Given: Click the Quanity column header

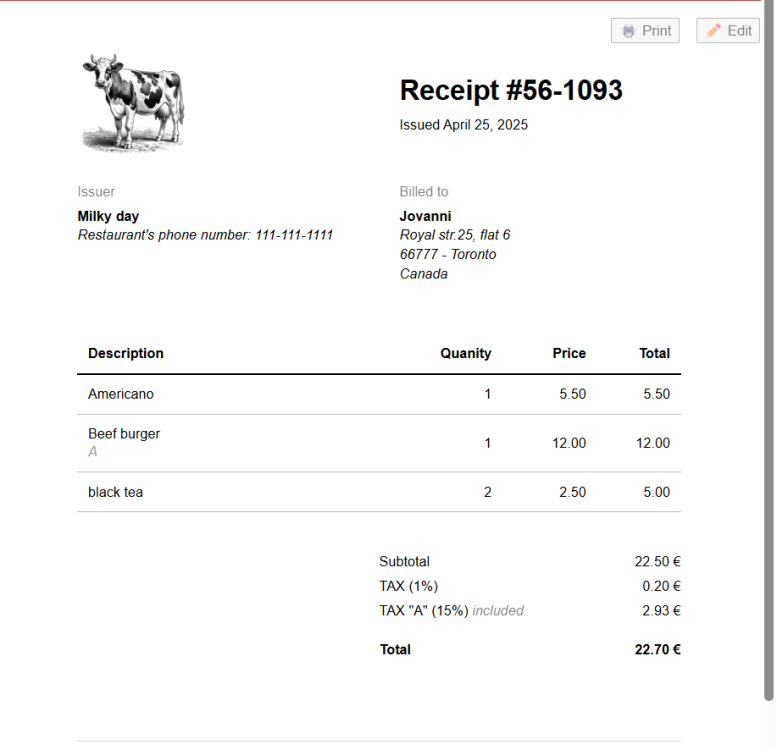Looking at the screenshot, I should [x=465, y=353].
